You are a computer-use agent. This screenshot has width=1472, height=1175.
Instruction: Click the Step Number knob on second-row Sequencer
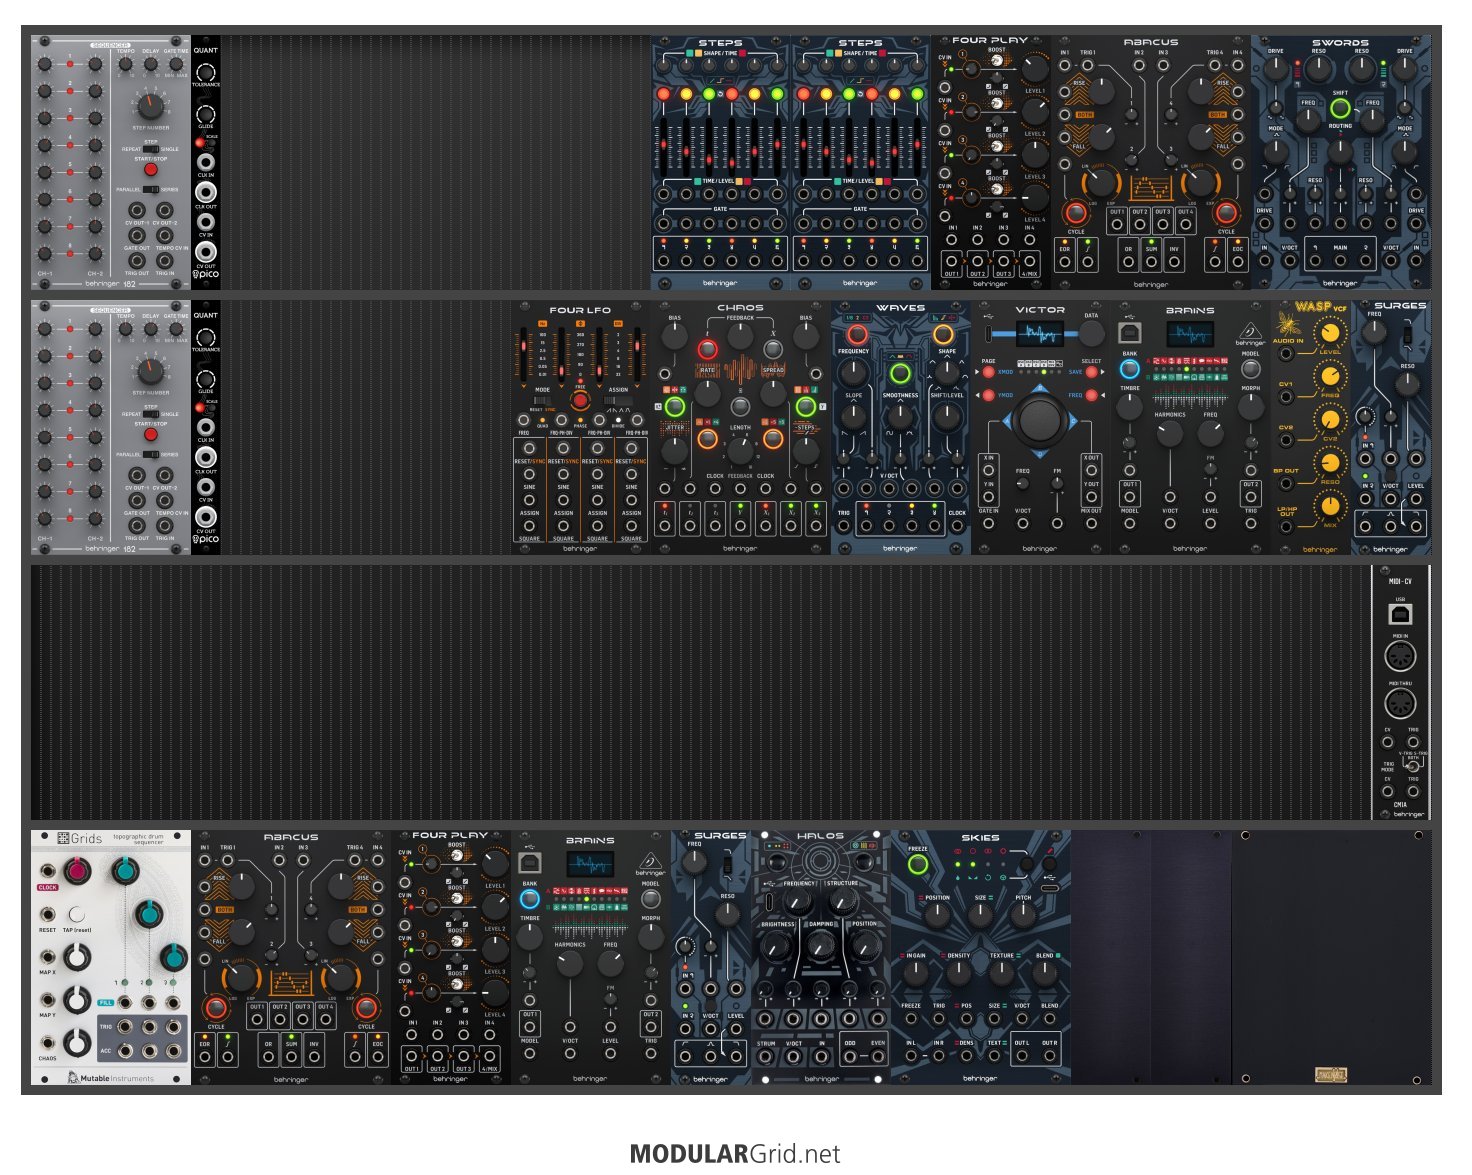tap(150, 372)
